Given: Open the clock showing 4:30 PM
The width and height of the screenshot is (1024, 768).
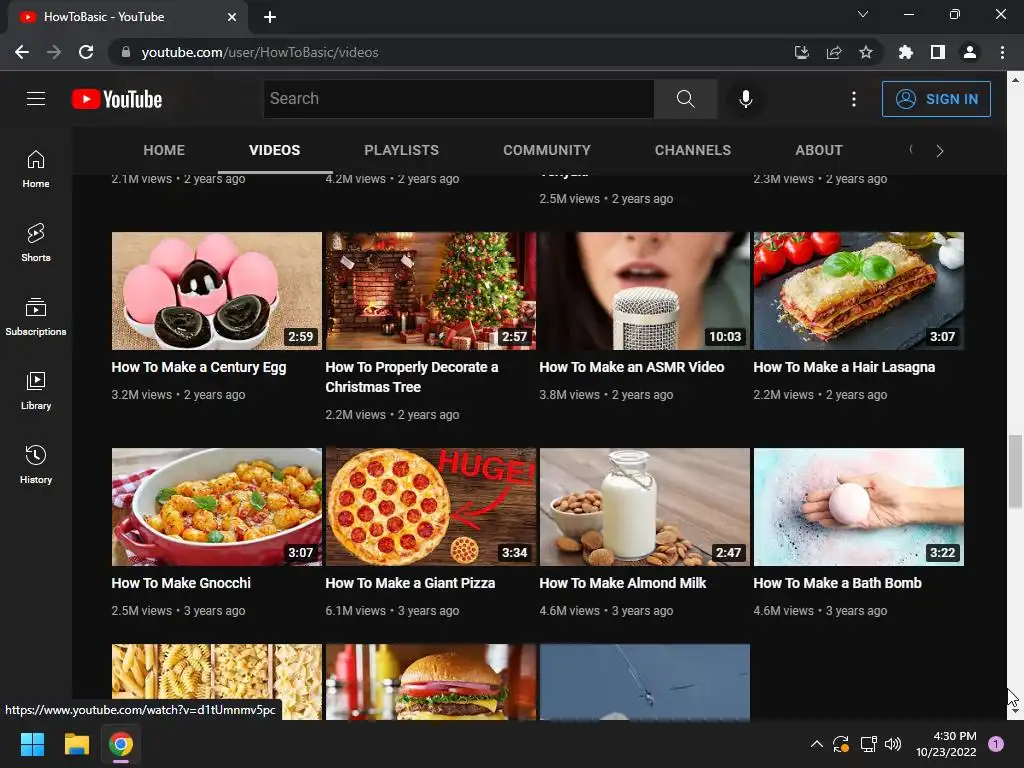Looking at the screenshot, I should 946,744.
